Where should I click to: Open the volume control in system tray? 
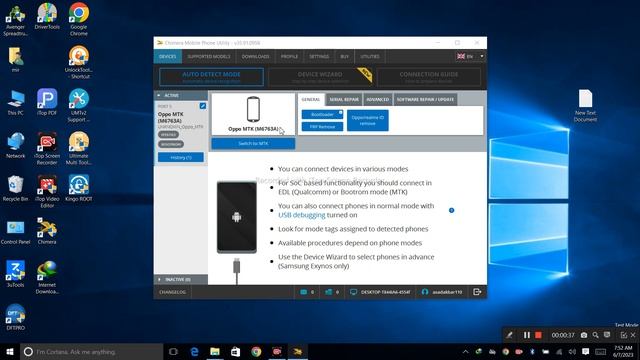point(572,352)
